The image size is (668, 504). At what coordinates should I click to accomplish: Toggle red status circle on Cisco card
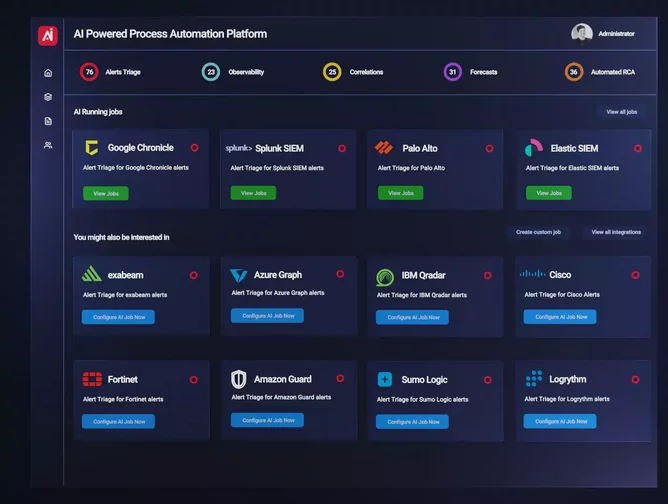point(636,275)
